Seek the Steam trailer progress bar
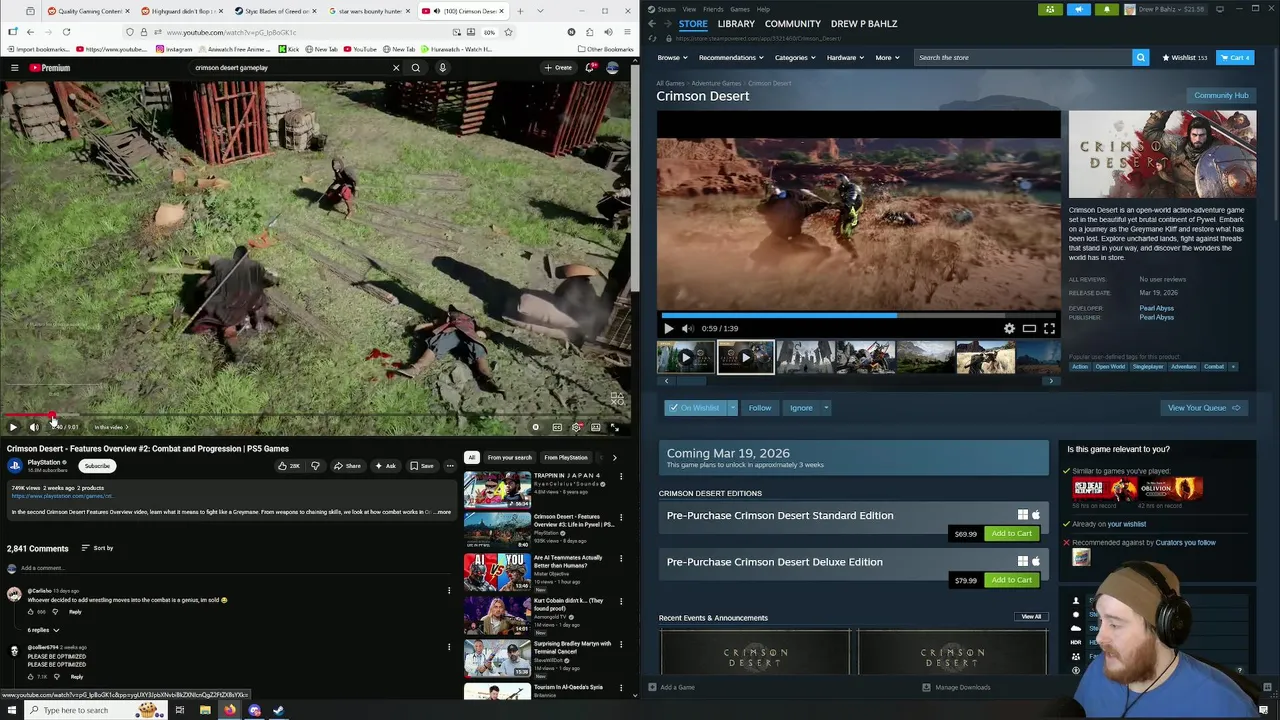This screenshot has width=1280, height=720. 858,315
